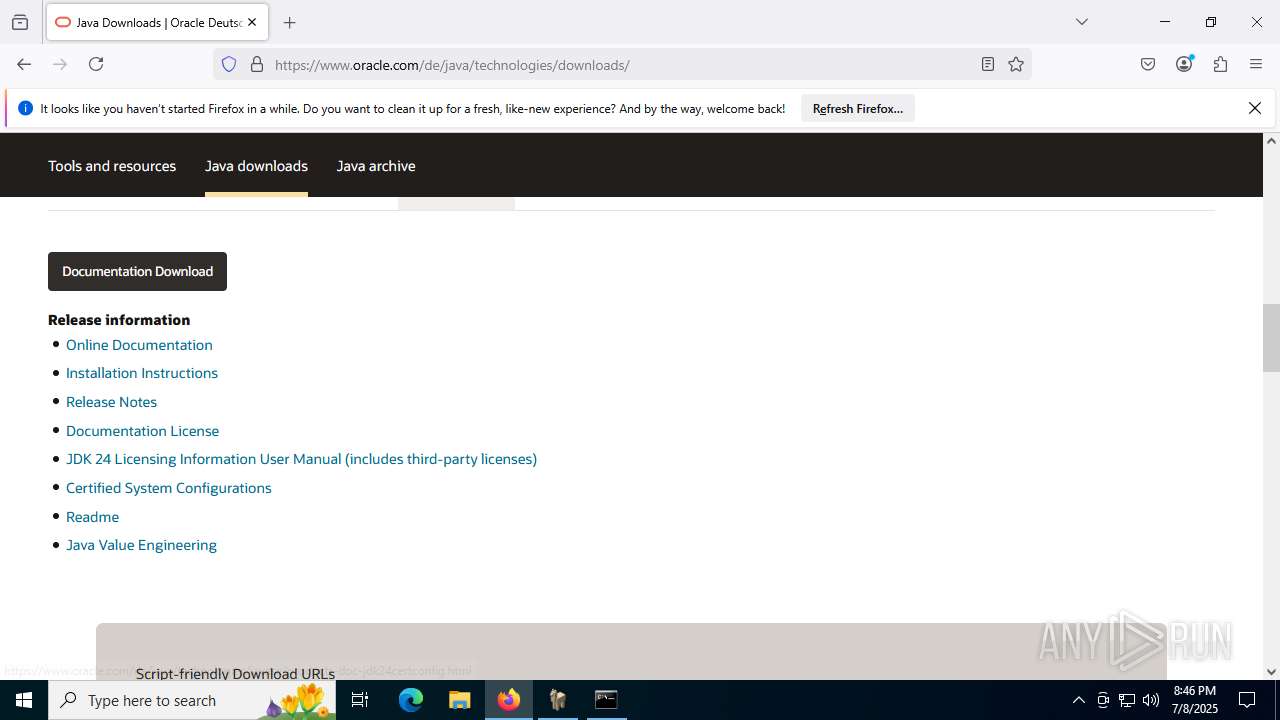Open JDK 24 Licensing Information User Manual

(x=301, y=459)
